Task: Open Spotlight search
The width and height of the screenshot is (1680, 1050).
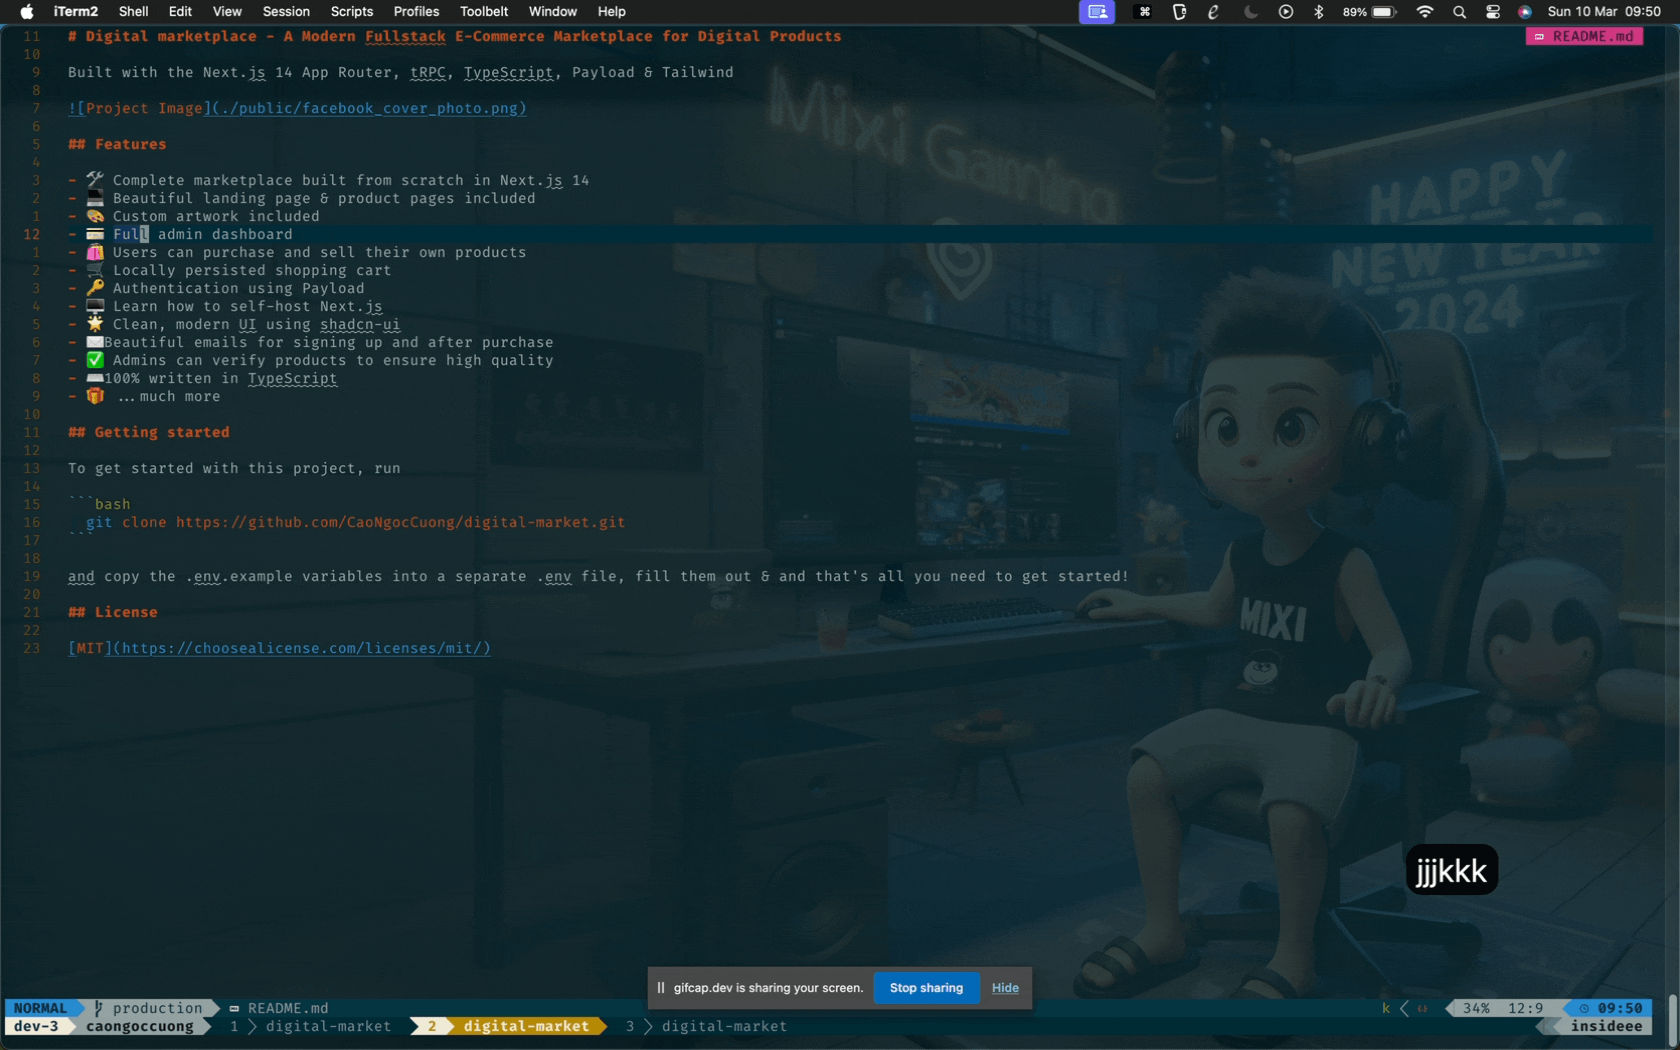Action: tap(1460, 12)
